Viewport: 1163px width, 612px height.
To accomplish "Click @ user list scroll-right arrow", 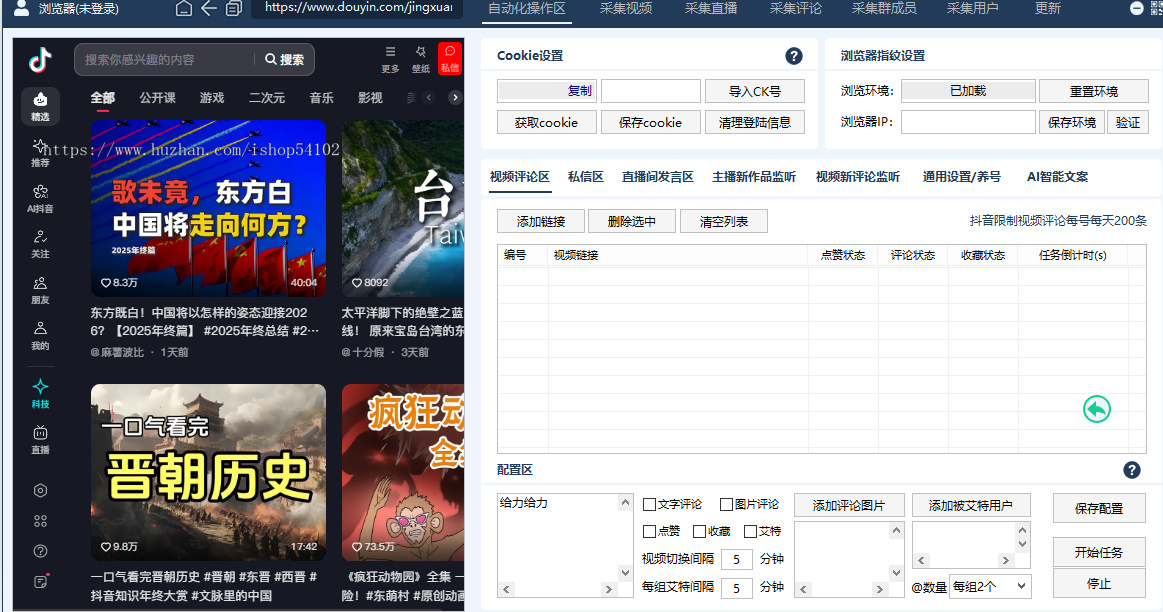I will coord(1006,560).
